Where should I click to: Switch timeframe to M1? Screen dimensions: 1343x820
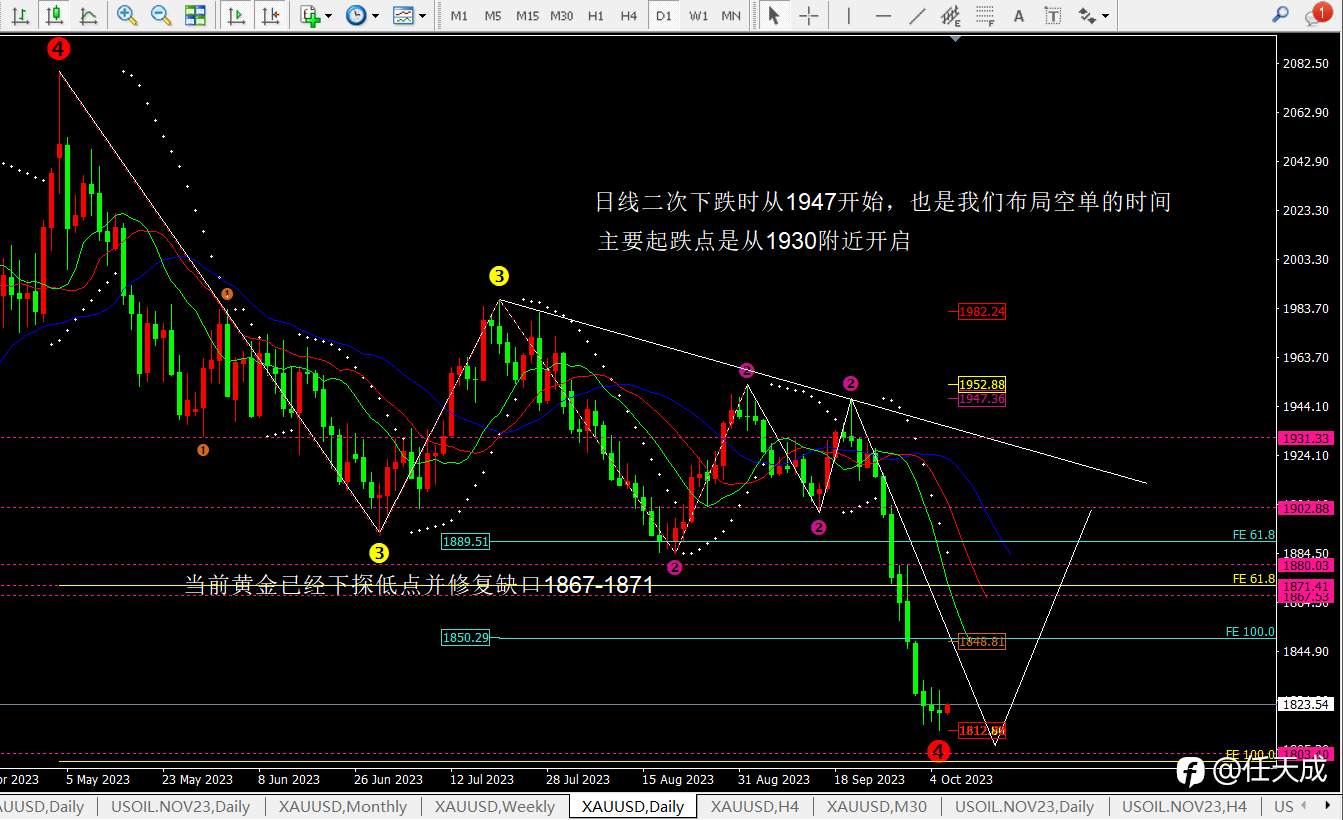click(459, 15)
